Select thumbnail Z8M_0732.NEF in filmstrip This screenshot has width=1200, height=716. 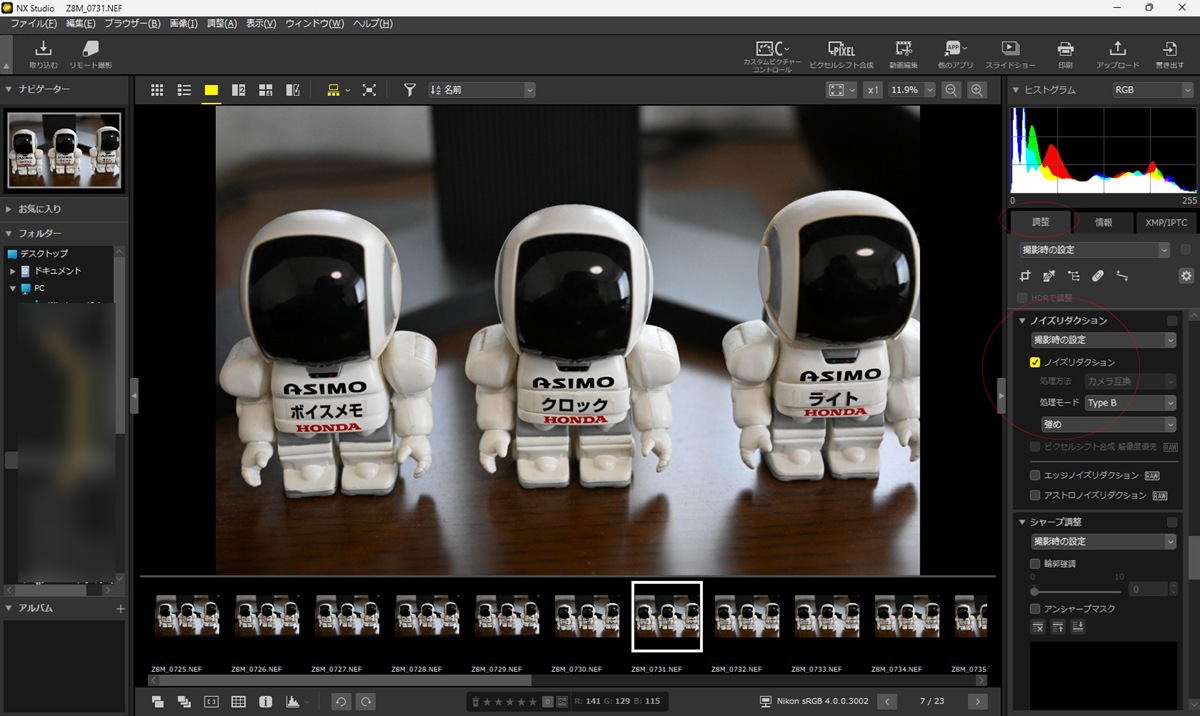point(747,616)
